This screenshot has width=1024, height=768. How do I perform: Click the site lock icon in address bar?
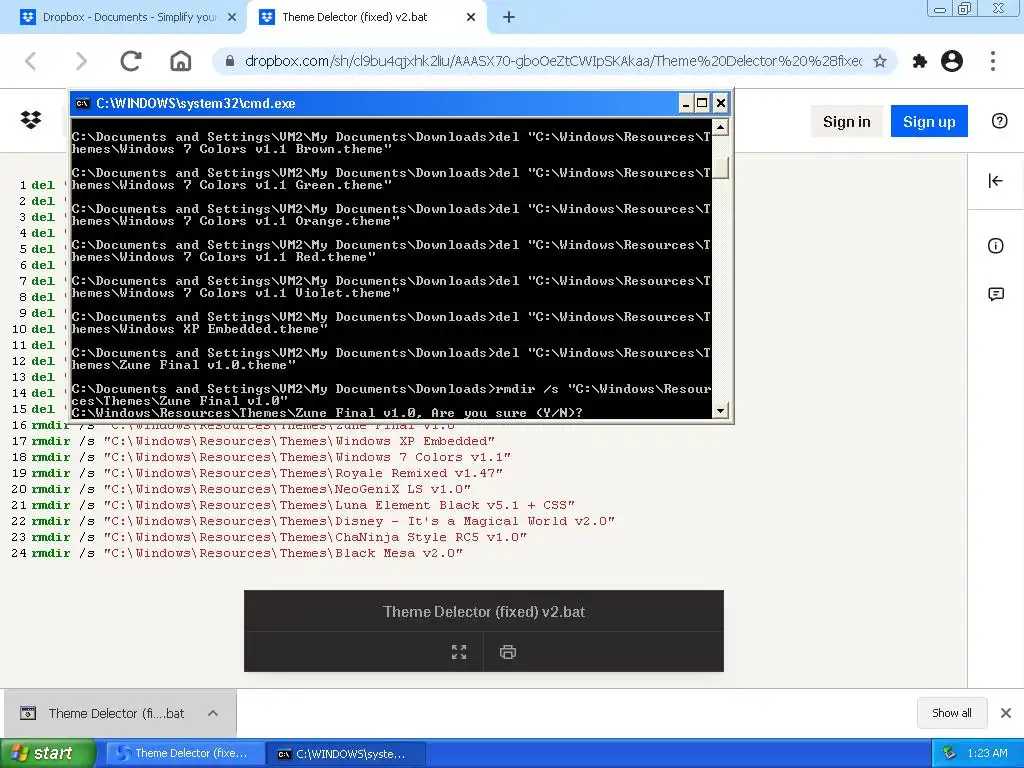(x=229, y=61)
